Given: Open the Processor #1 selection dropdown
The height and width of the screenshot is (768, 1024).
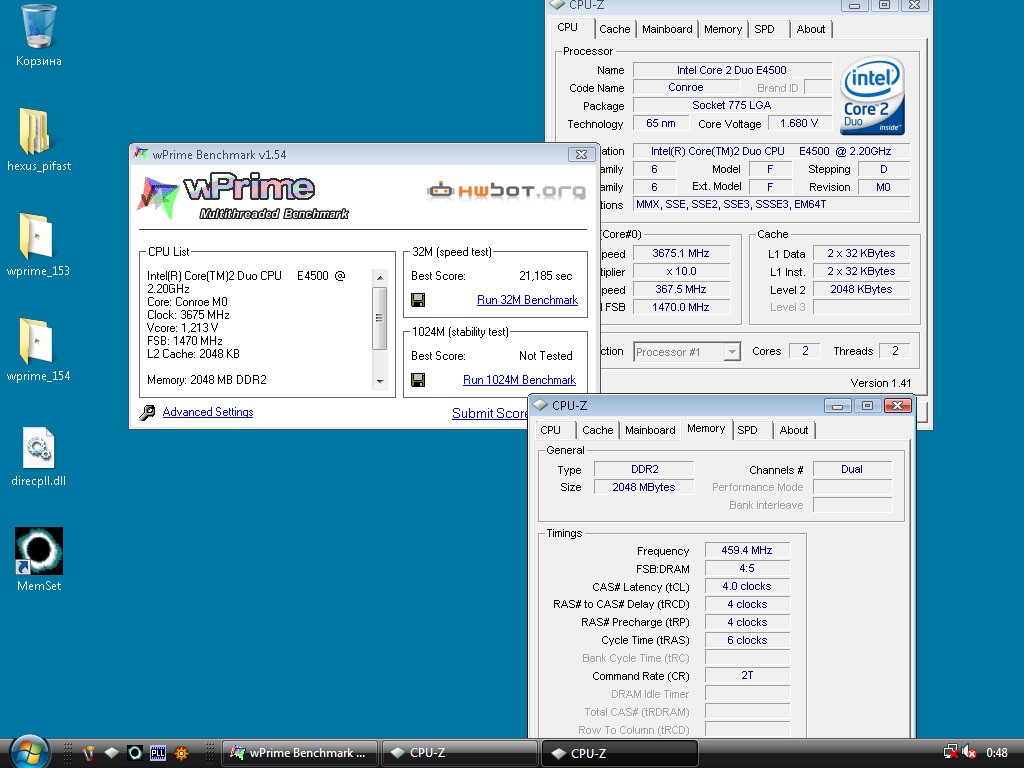Looking at the screenshot, I should [732, 352].
